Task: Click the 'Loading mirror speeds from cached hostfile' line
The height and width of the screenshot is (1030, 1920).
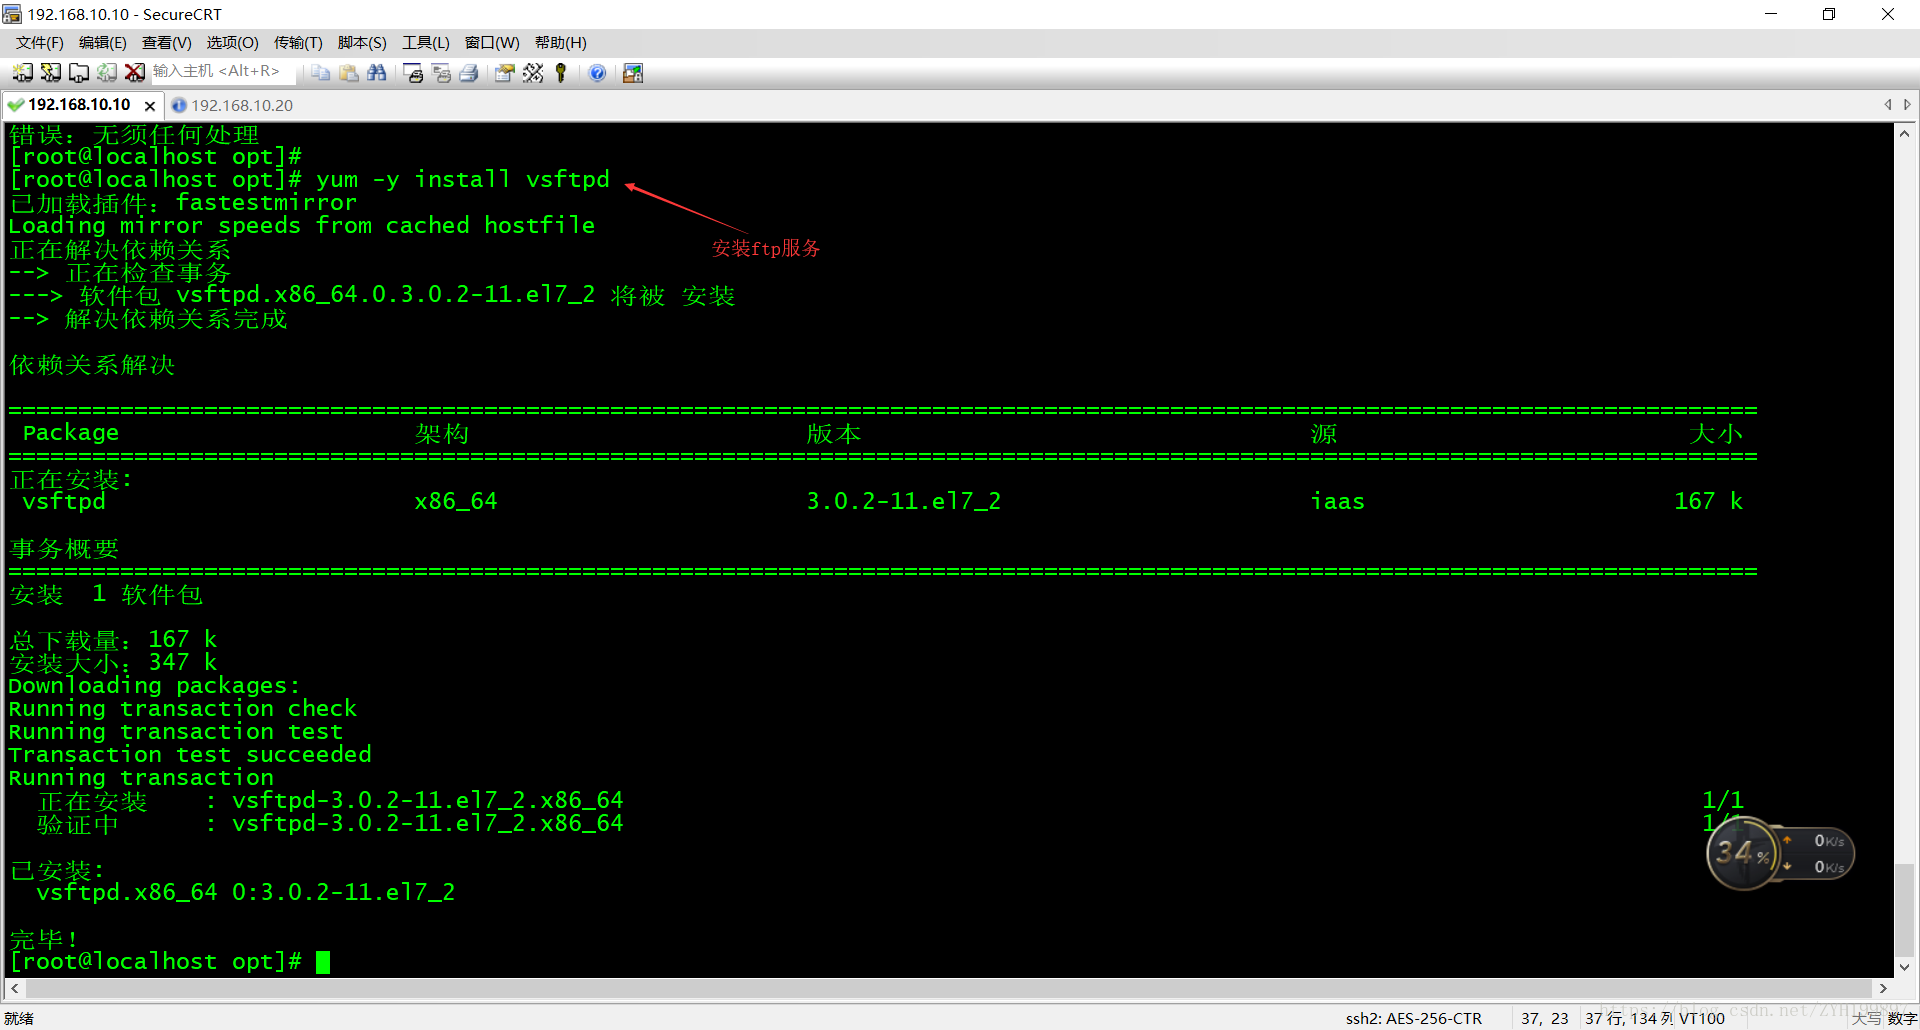Action: 301,225
